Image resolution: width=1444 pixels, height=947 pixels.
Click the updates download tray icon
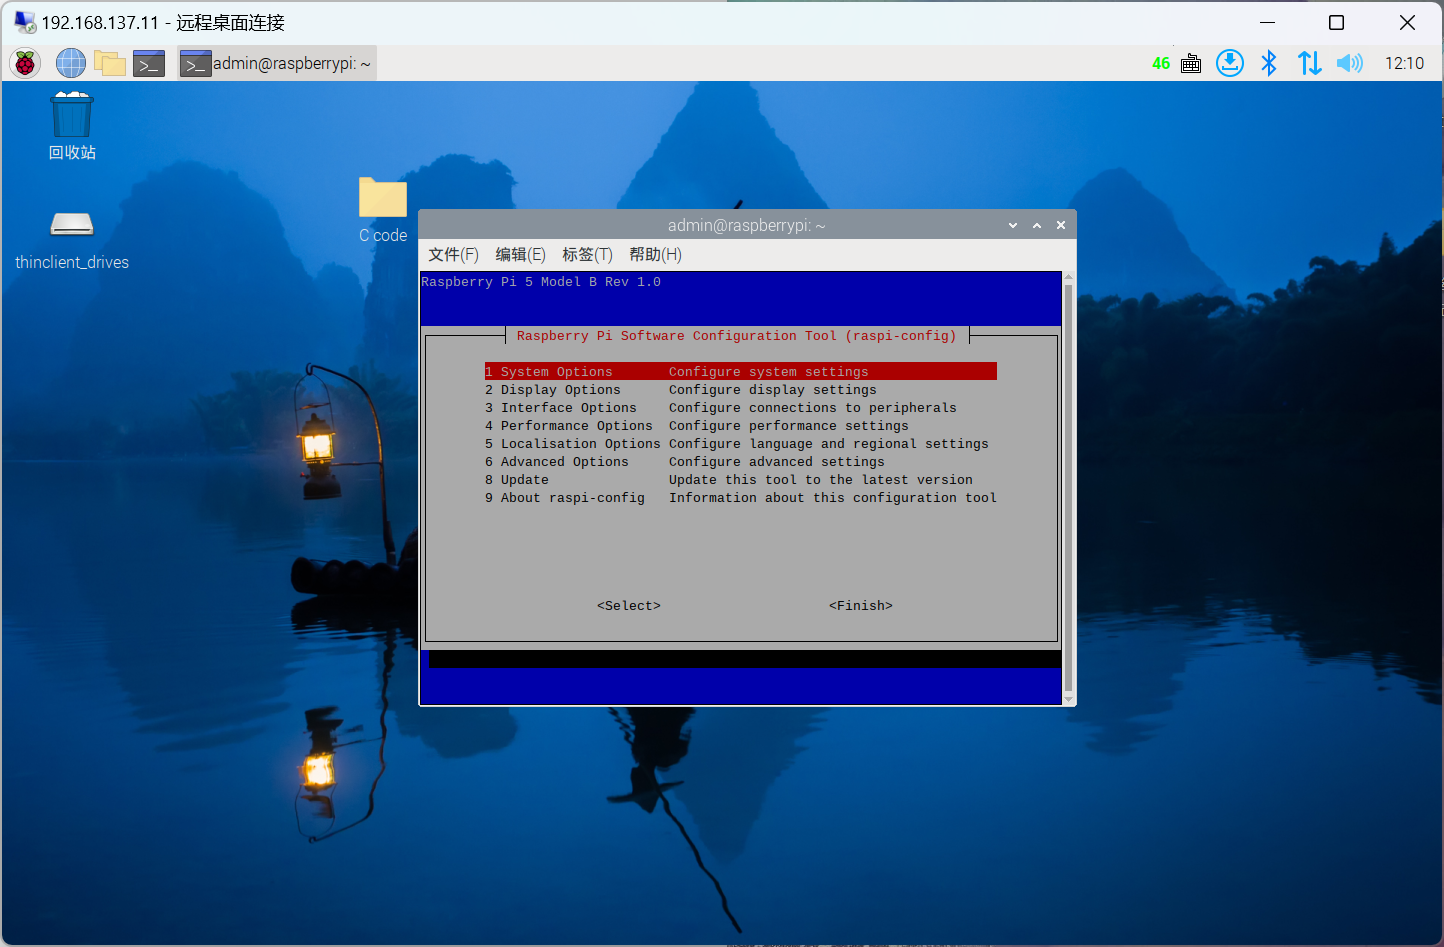pyautogui.click(x=1230, y=63)
